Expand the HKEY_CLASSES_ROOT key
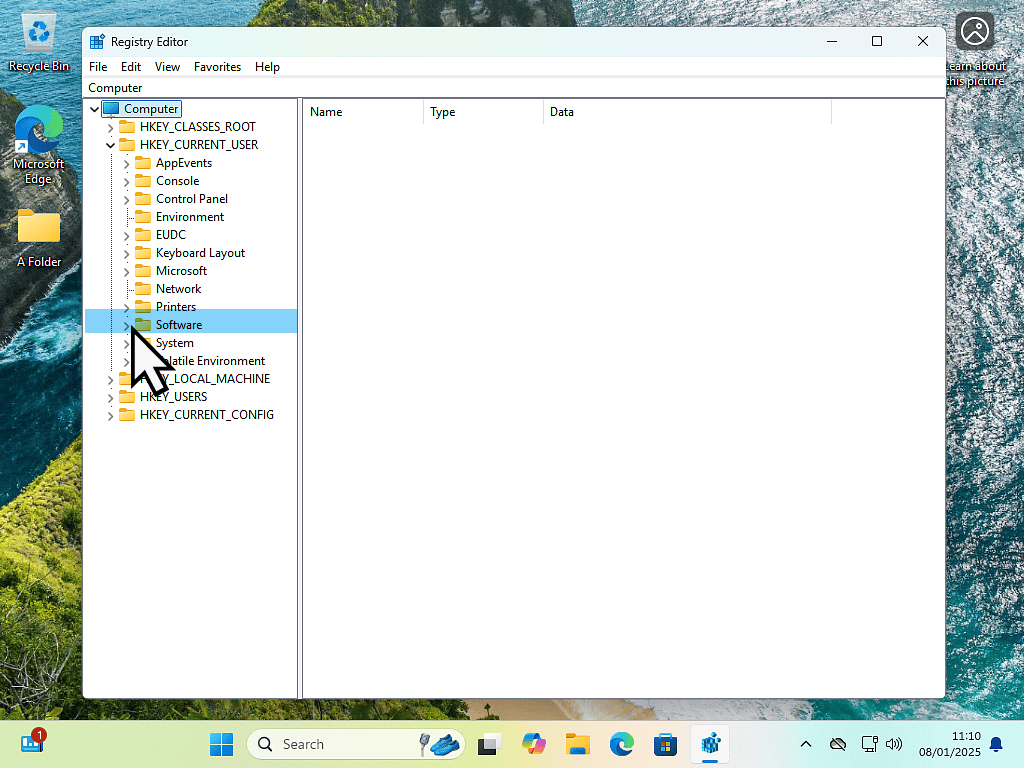The width and height of the screenshot is (1024, 768). 110,127
